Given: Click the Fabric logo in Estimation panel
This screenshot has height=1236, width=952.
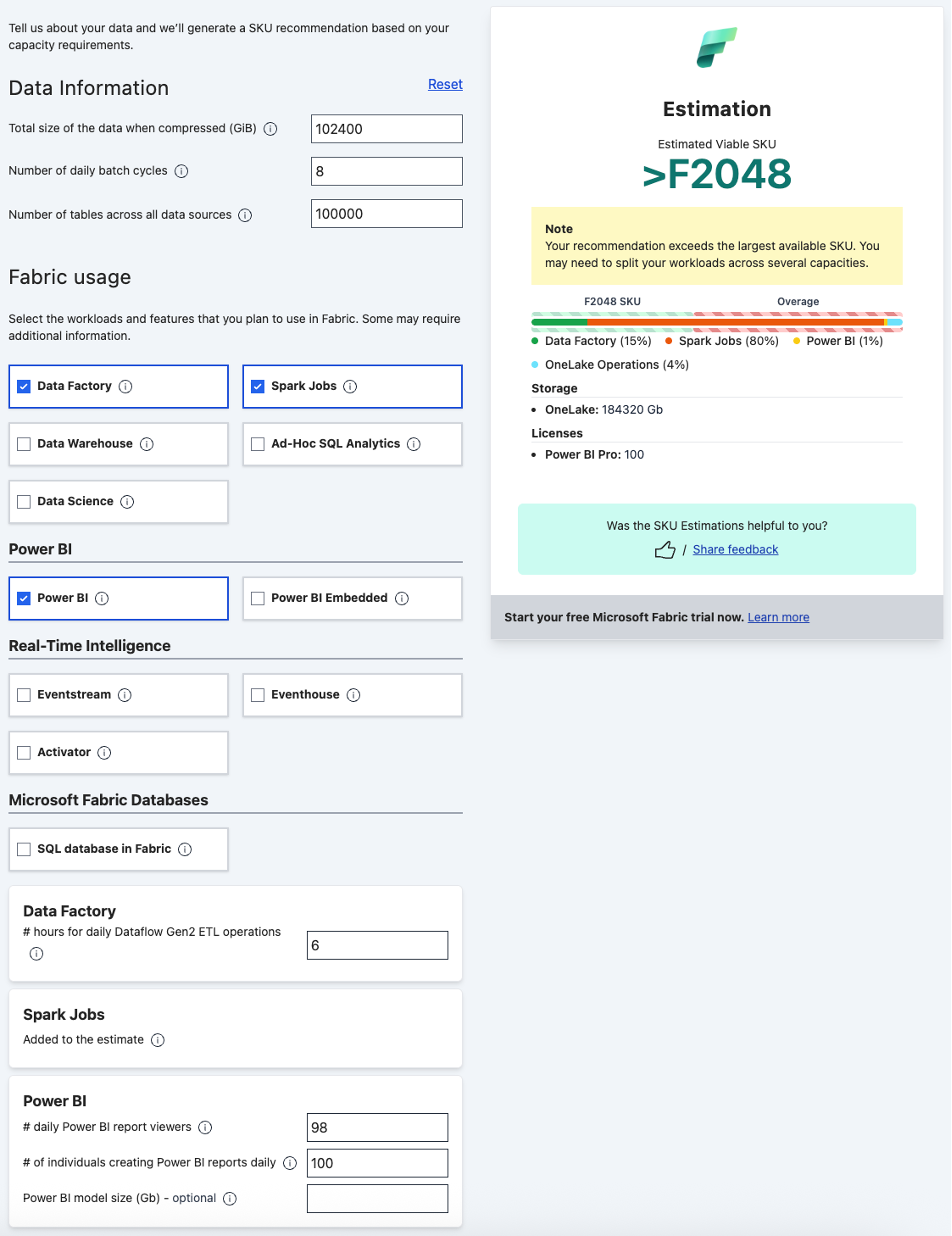Looking at the screenshot, I should [717, 48].
